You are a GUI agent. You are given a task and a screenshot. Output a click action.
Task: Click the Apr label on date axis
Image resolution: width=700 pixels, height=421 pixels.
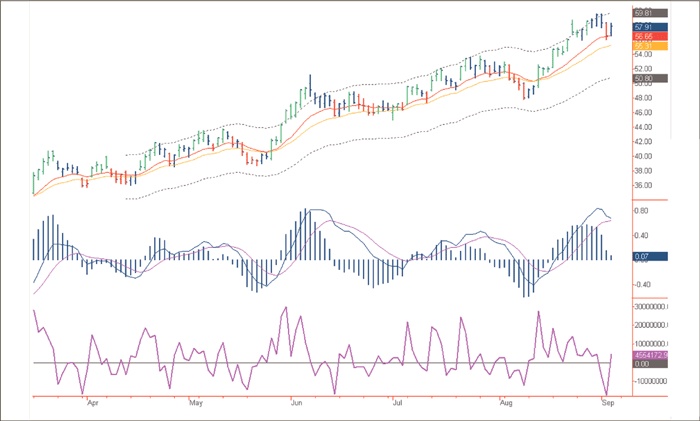pyautogui.click(x=93, y=405)
